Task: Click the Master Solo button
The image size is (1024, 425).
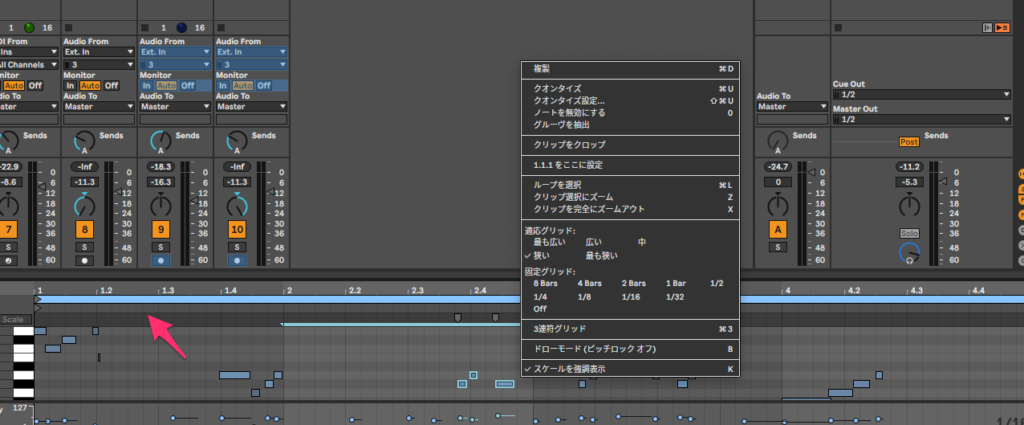Action: pos(908,232)
